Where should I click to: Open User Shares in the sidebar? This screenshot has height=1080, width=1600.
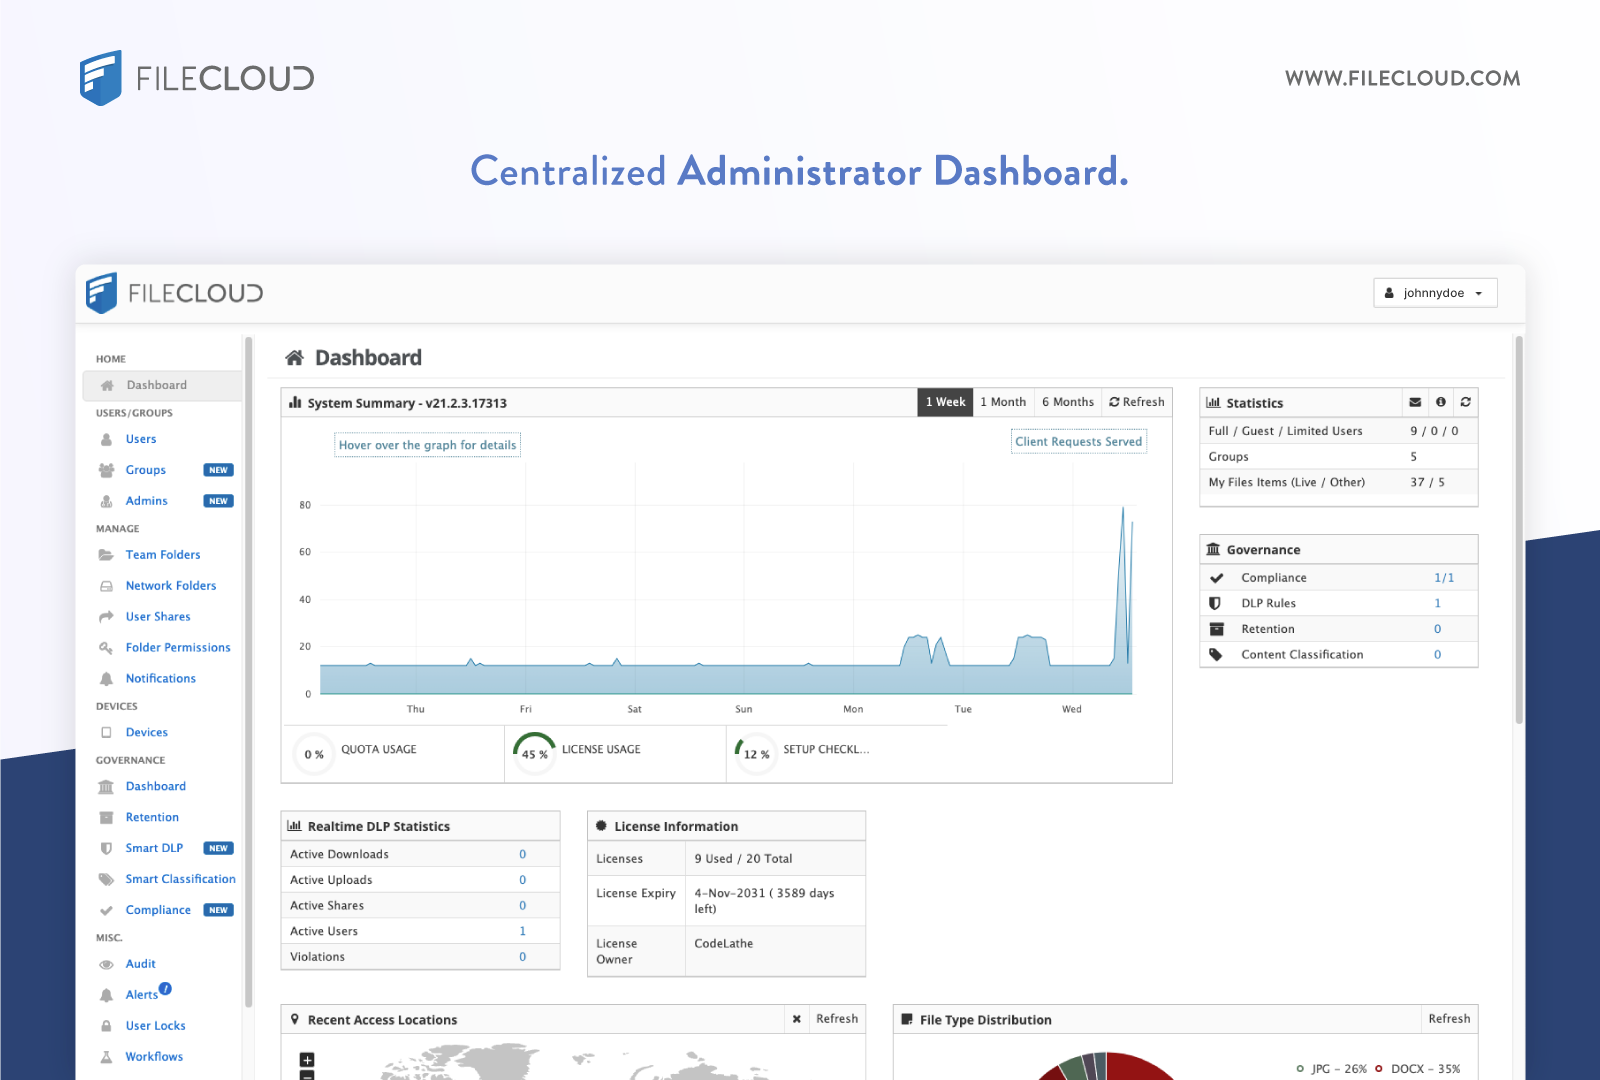point(158,617)
